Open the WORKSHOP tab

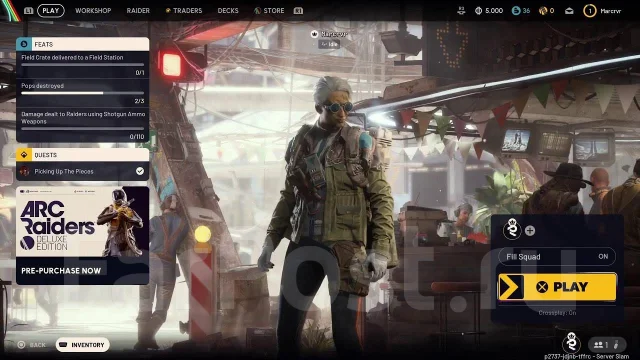click(x=93, y=11)
